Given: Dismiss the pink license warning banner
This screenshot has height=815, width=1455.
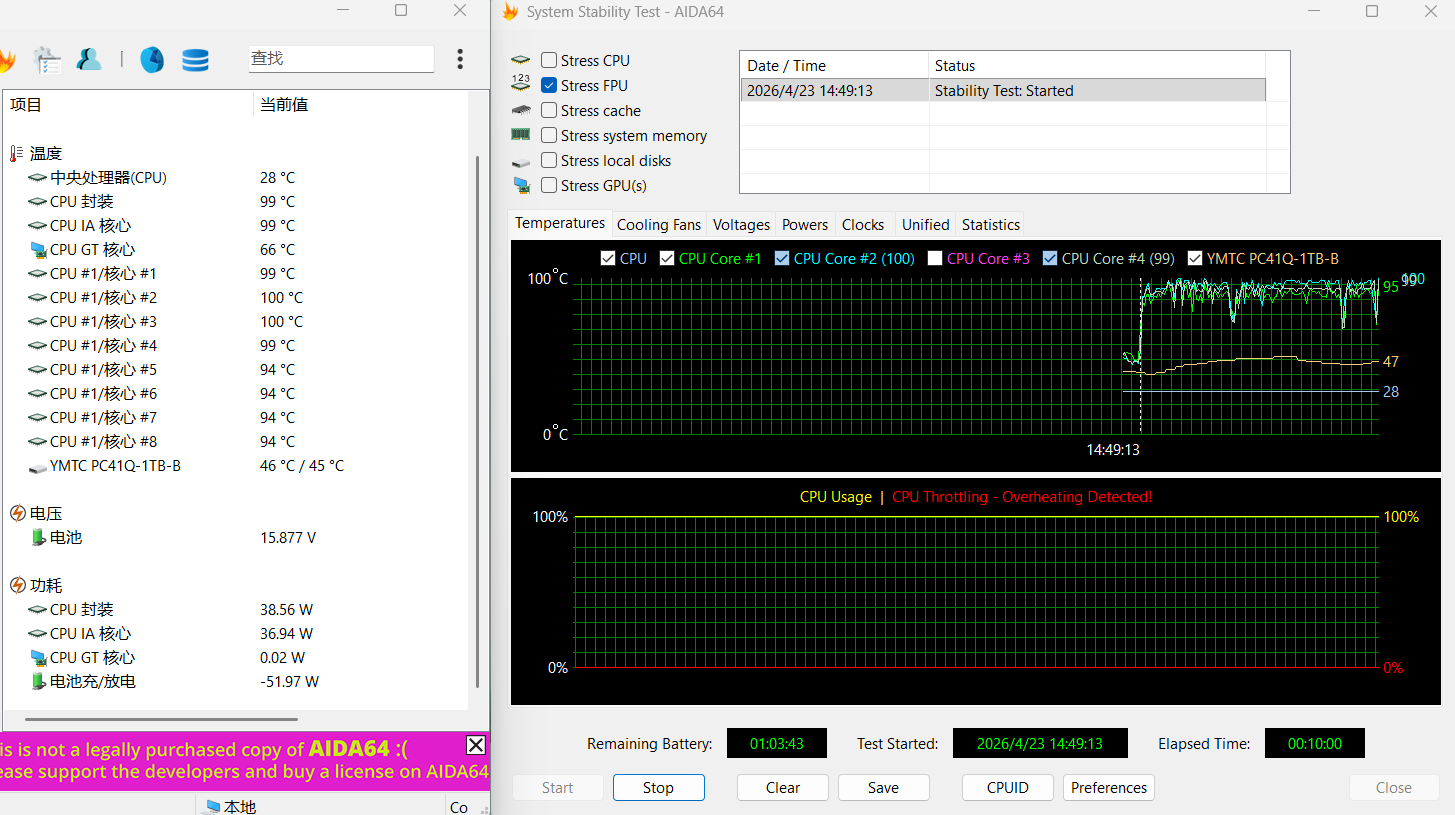Looking at the screenshot, I should (x=476, y=745).
